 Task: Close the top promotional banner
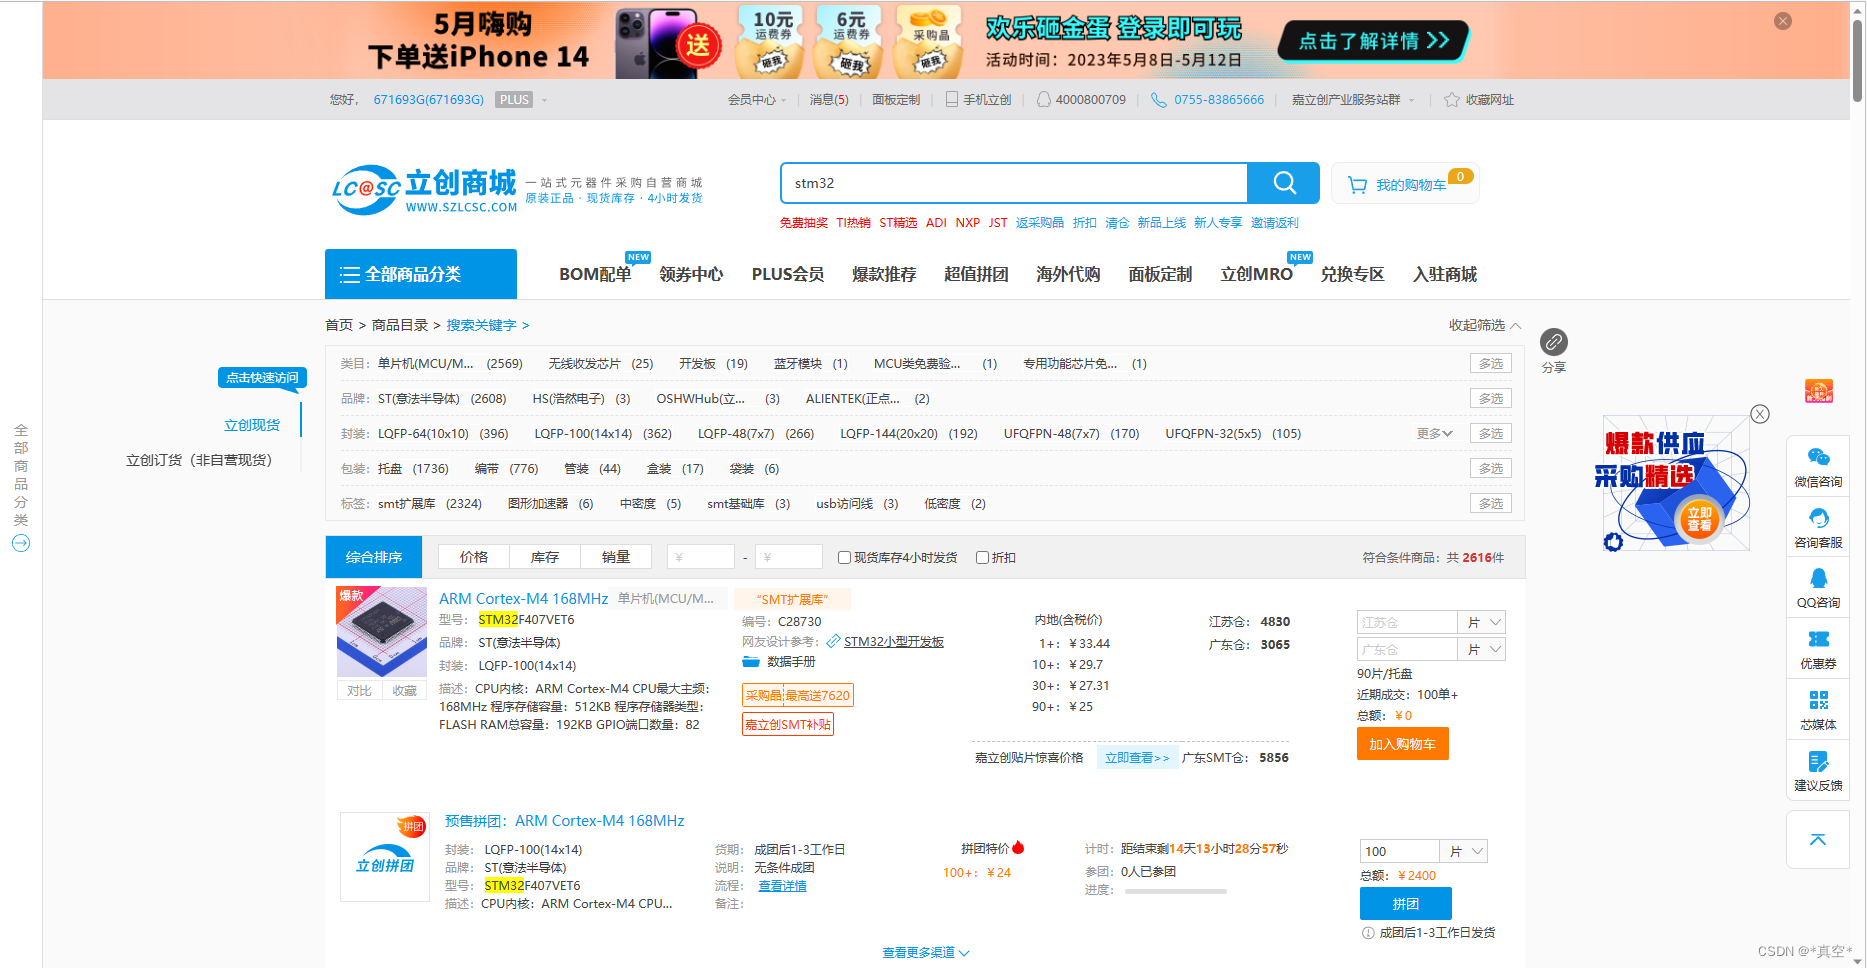pyautogui.click(x=1783, y=21)
